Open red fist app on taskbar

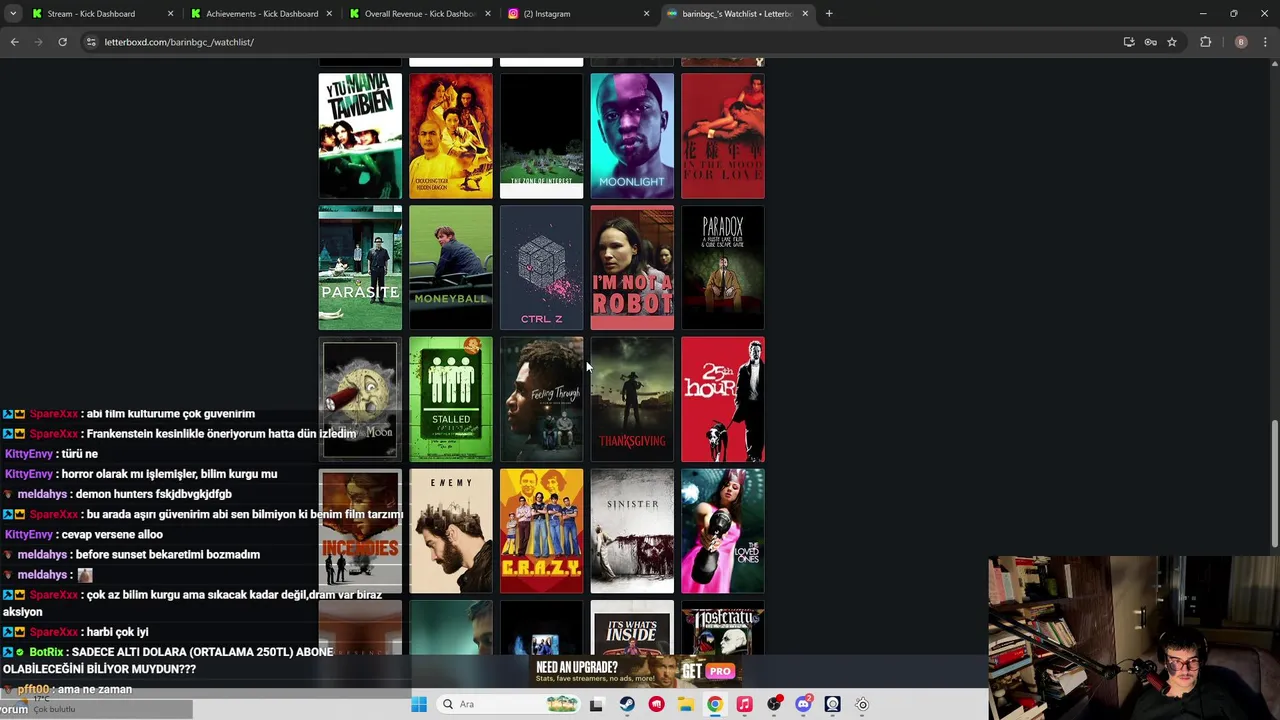click(x=656, y=704)
